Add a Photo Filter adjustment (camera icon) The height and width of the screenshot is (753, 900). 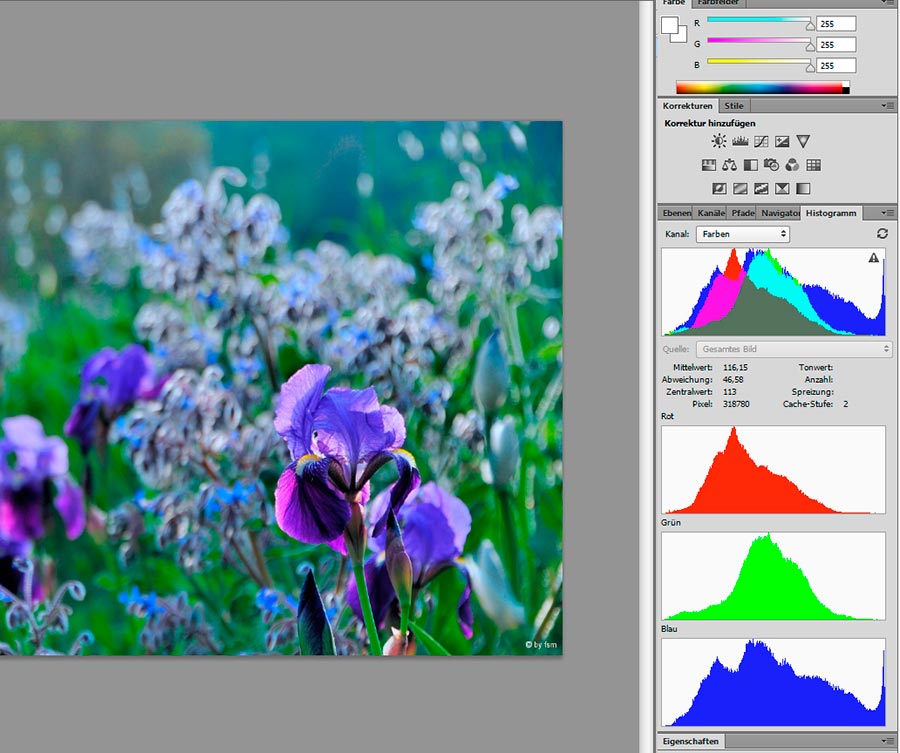tap(771, 165)
